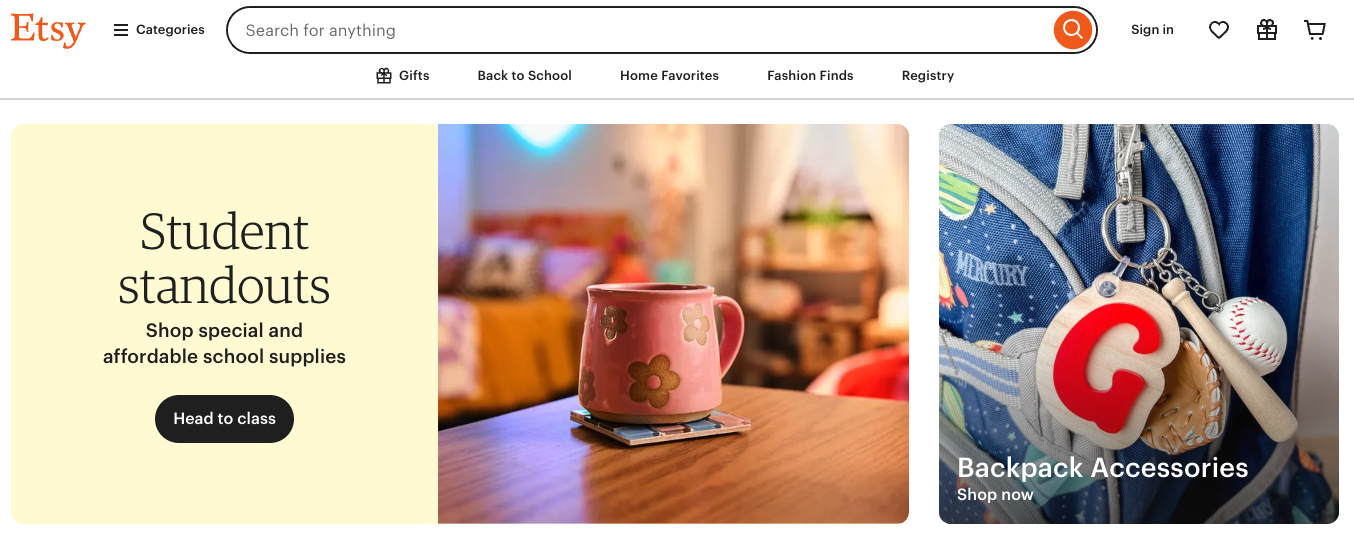
Task: Click Shop now under Backpack Accessories
Action: click(x=995, y=495)
